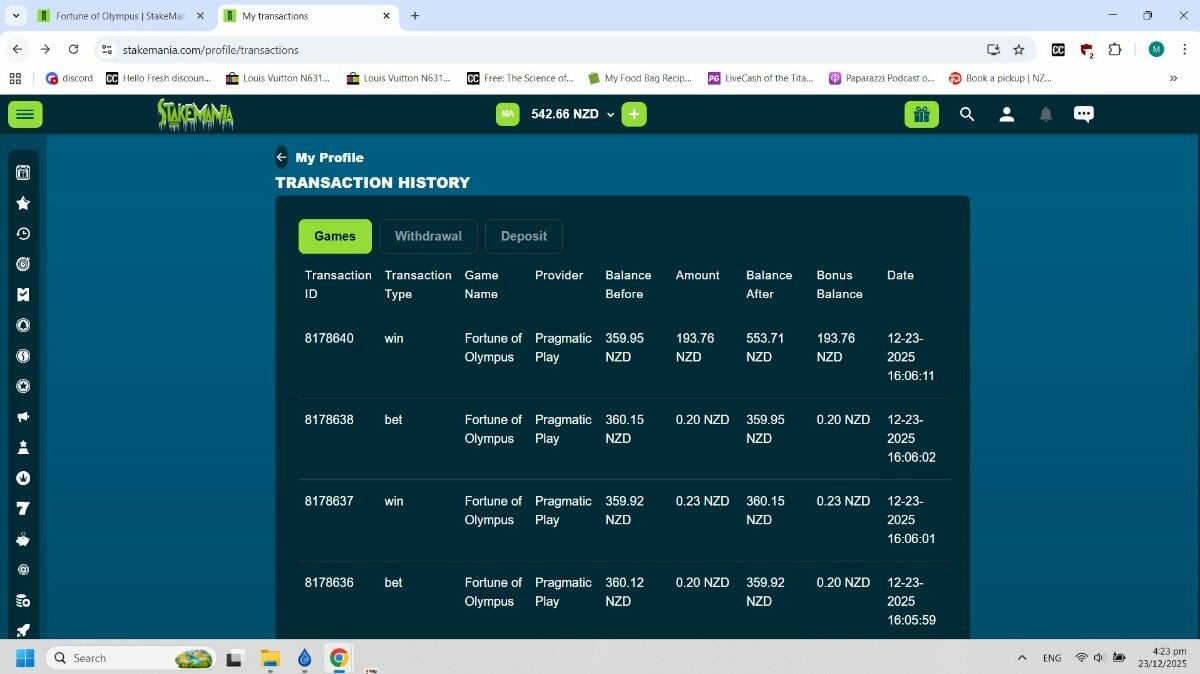
Task: Expand the 542.66 NZD balance dropdown
Action: (610, 115)
